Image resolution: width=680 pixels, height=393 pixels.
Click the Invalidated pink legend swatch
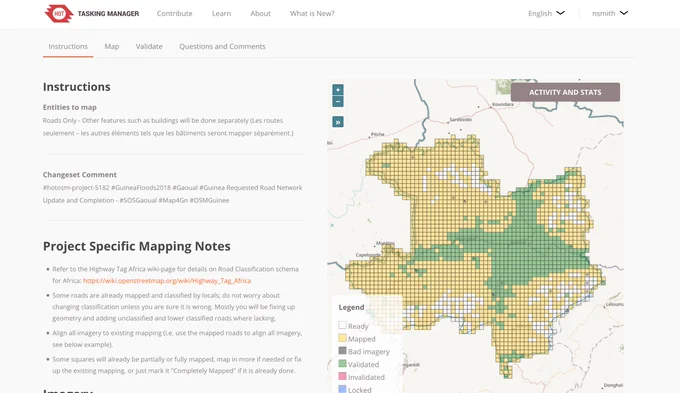[x=342, y=376]
